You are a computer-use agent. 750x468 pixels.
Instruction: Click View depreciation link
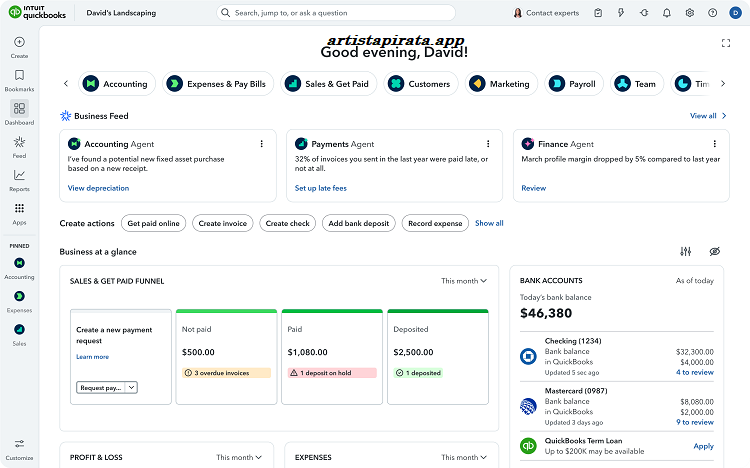98,188
